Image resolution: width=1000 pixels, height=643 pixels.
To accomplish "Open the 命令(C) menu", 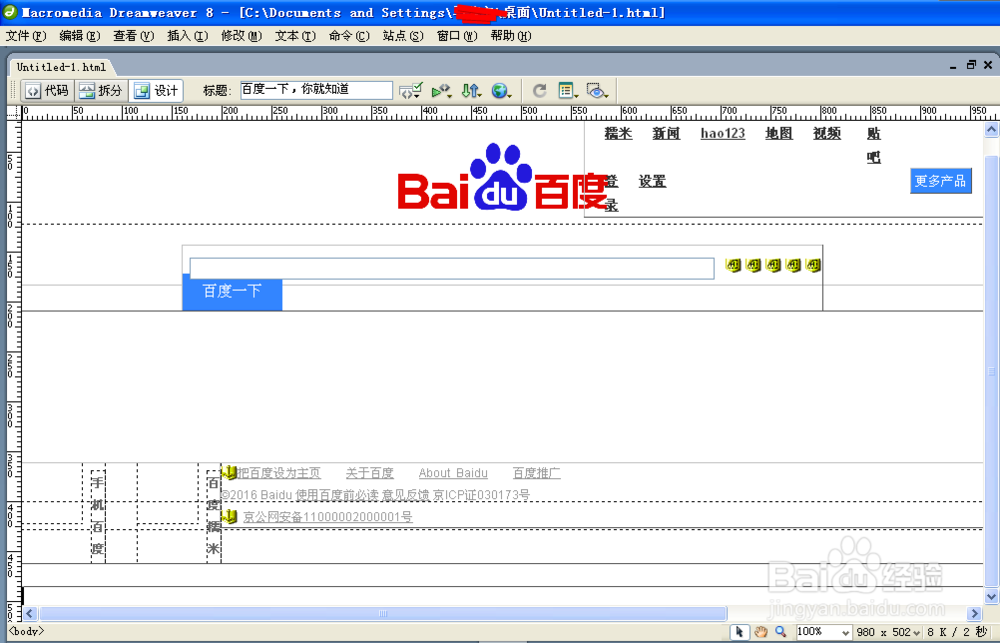I will pos(349,36).
